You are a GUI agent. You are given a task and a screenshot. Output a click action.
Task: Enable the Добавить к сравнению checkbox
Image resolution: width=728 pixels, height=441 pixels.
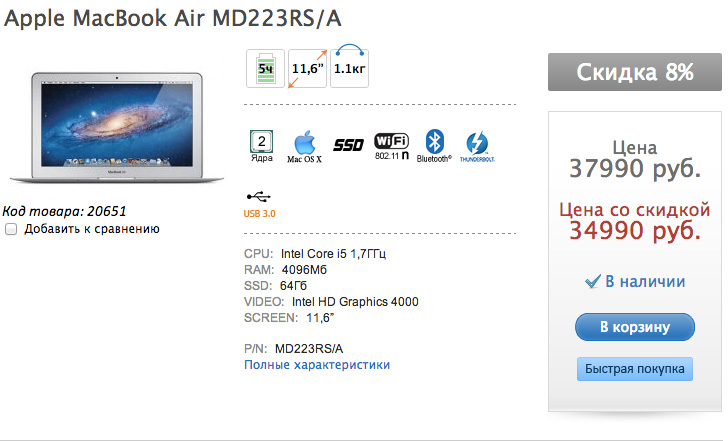(x=11, y=229)
